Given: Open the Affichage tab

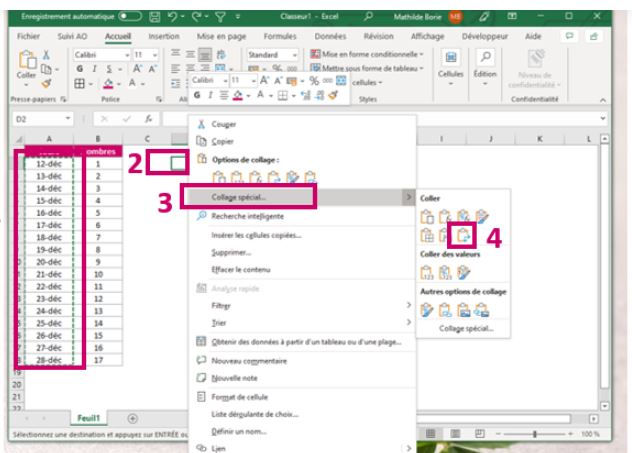Looking at the screenshot, I should 427,36.
